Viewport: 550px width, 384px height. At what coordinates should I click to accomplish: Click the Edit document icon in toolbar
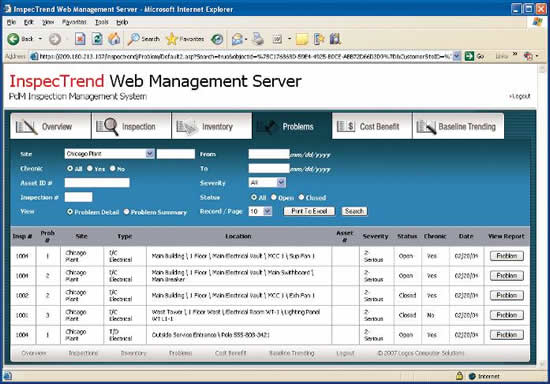coord(277,39)
